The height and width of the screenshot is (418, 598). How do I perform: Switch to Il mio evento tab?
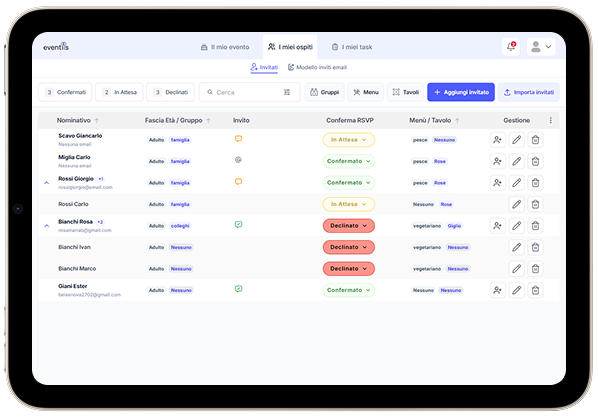point(225,47)
